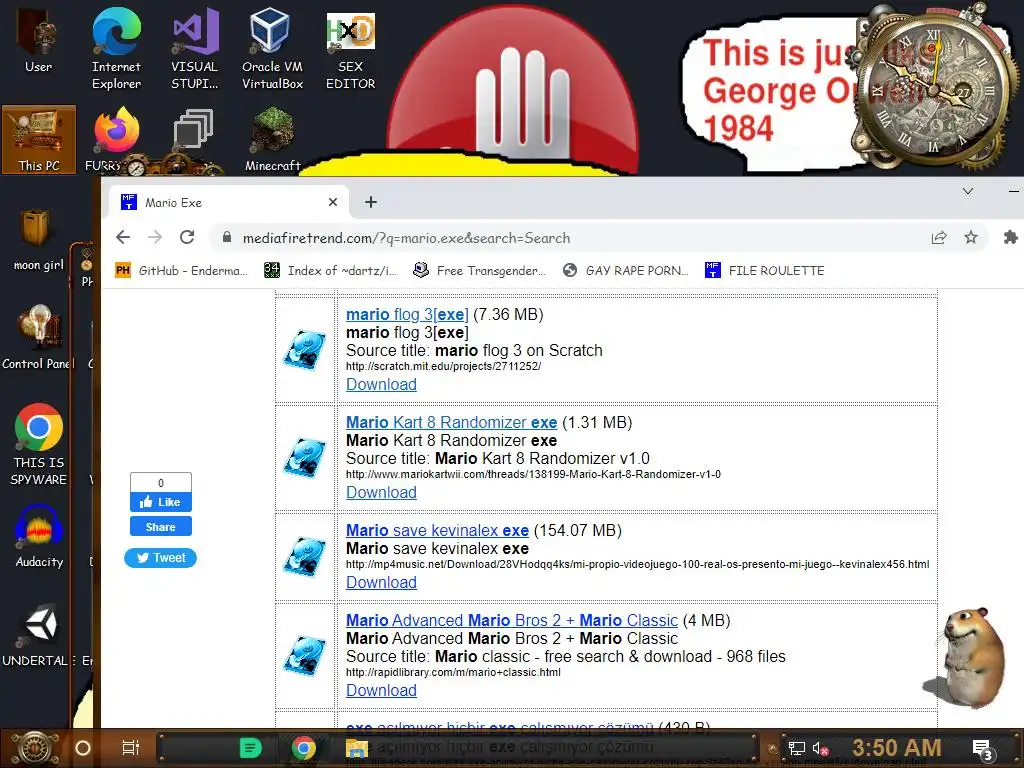Click the Facebook Share button

pyautogui.click(x=161, y=526)
